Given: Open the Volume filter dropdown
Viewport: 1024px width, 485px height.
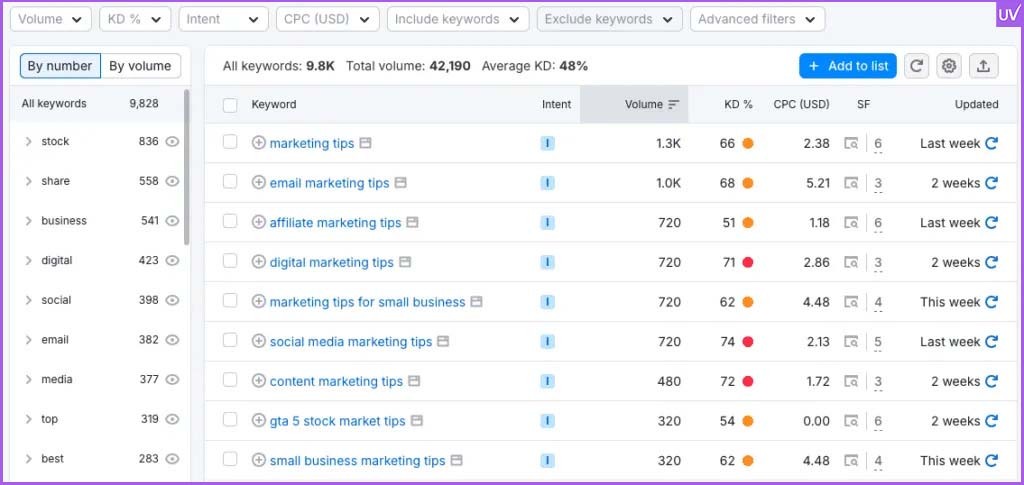Looking at the screenshot, I should [x=51, y=19].
